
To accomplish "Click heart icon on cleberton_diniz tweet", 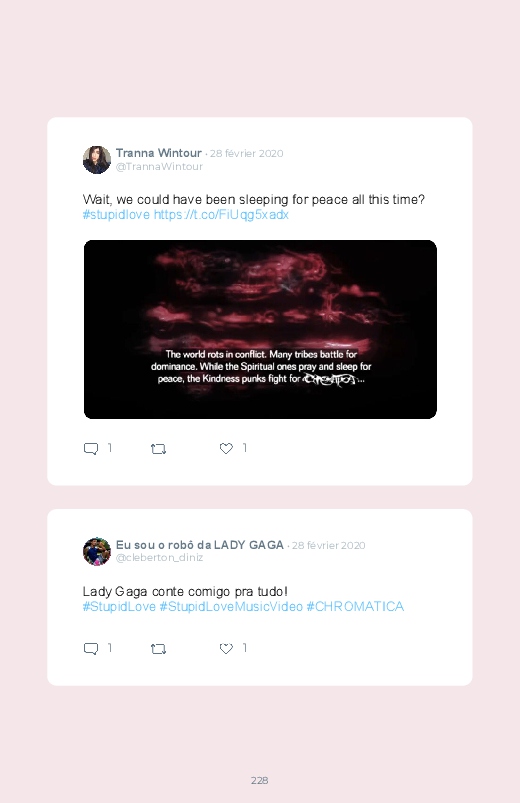I will coord(226,648).
